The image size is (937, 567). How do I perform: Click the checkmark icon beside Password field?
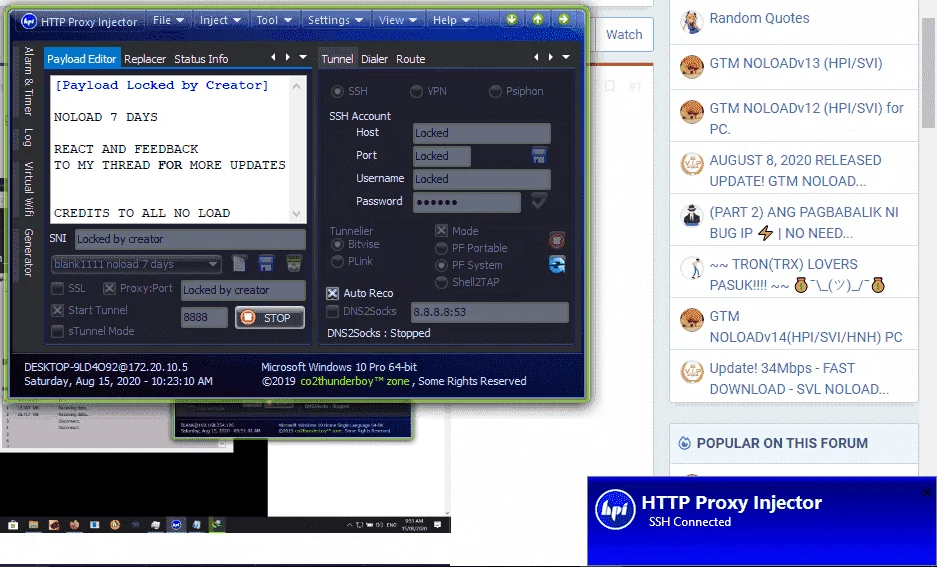pyautogui.click(x=539, y=201)
